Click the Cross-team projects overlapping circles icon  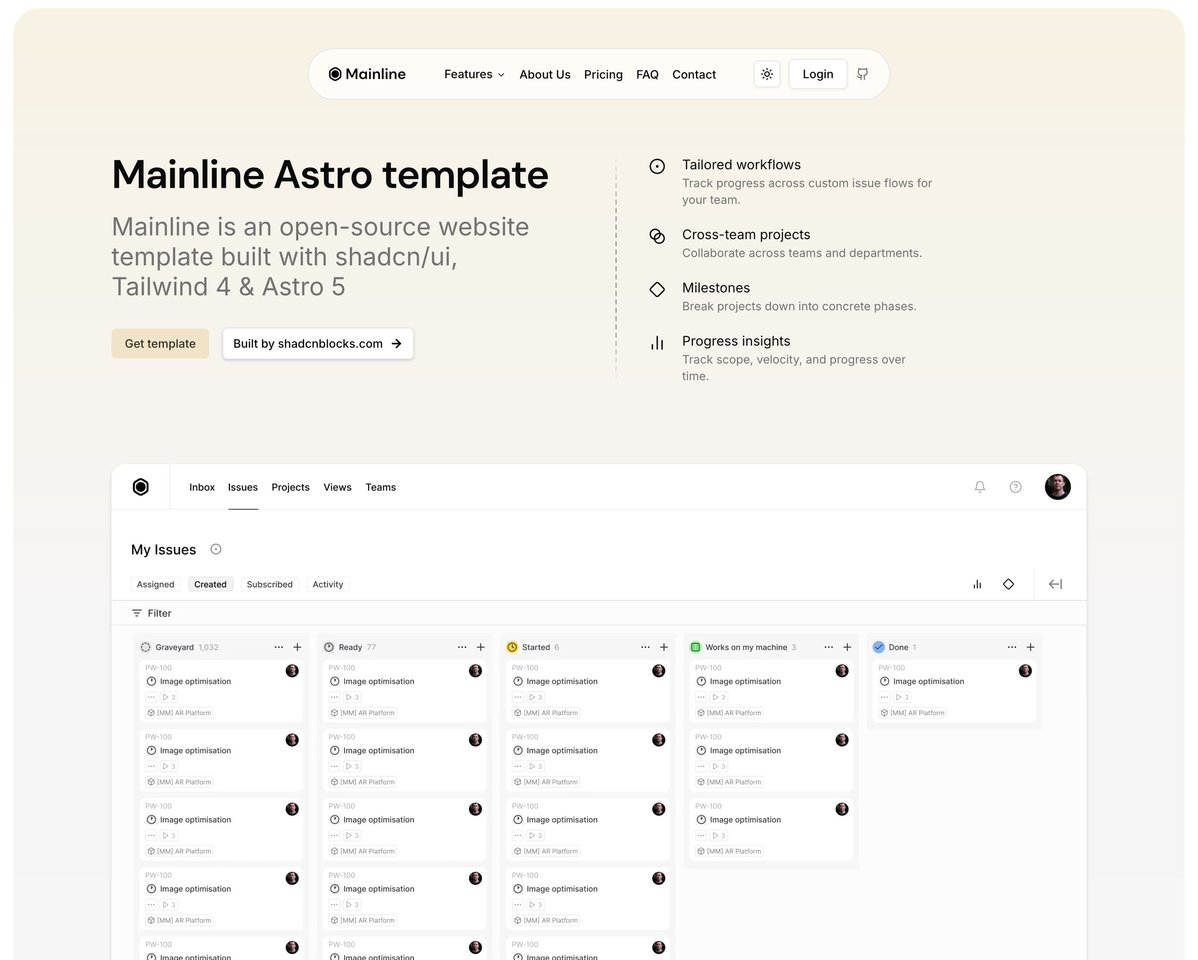[657, 235]
